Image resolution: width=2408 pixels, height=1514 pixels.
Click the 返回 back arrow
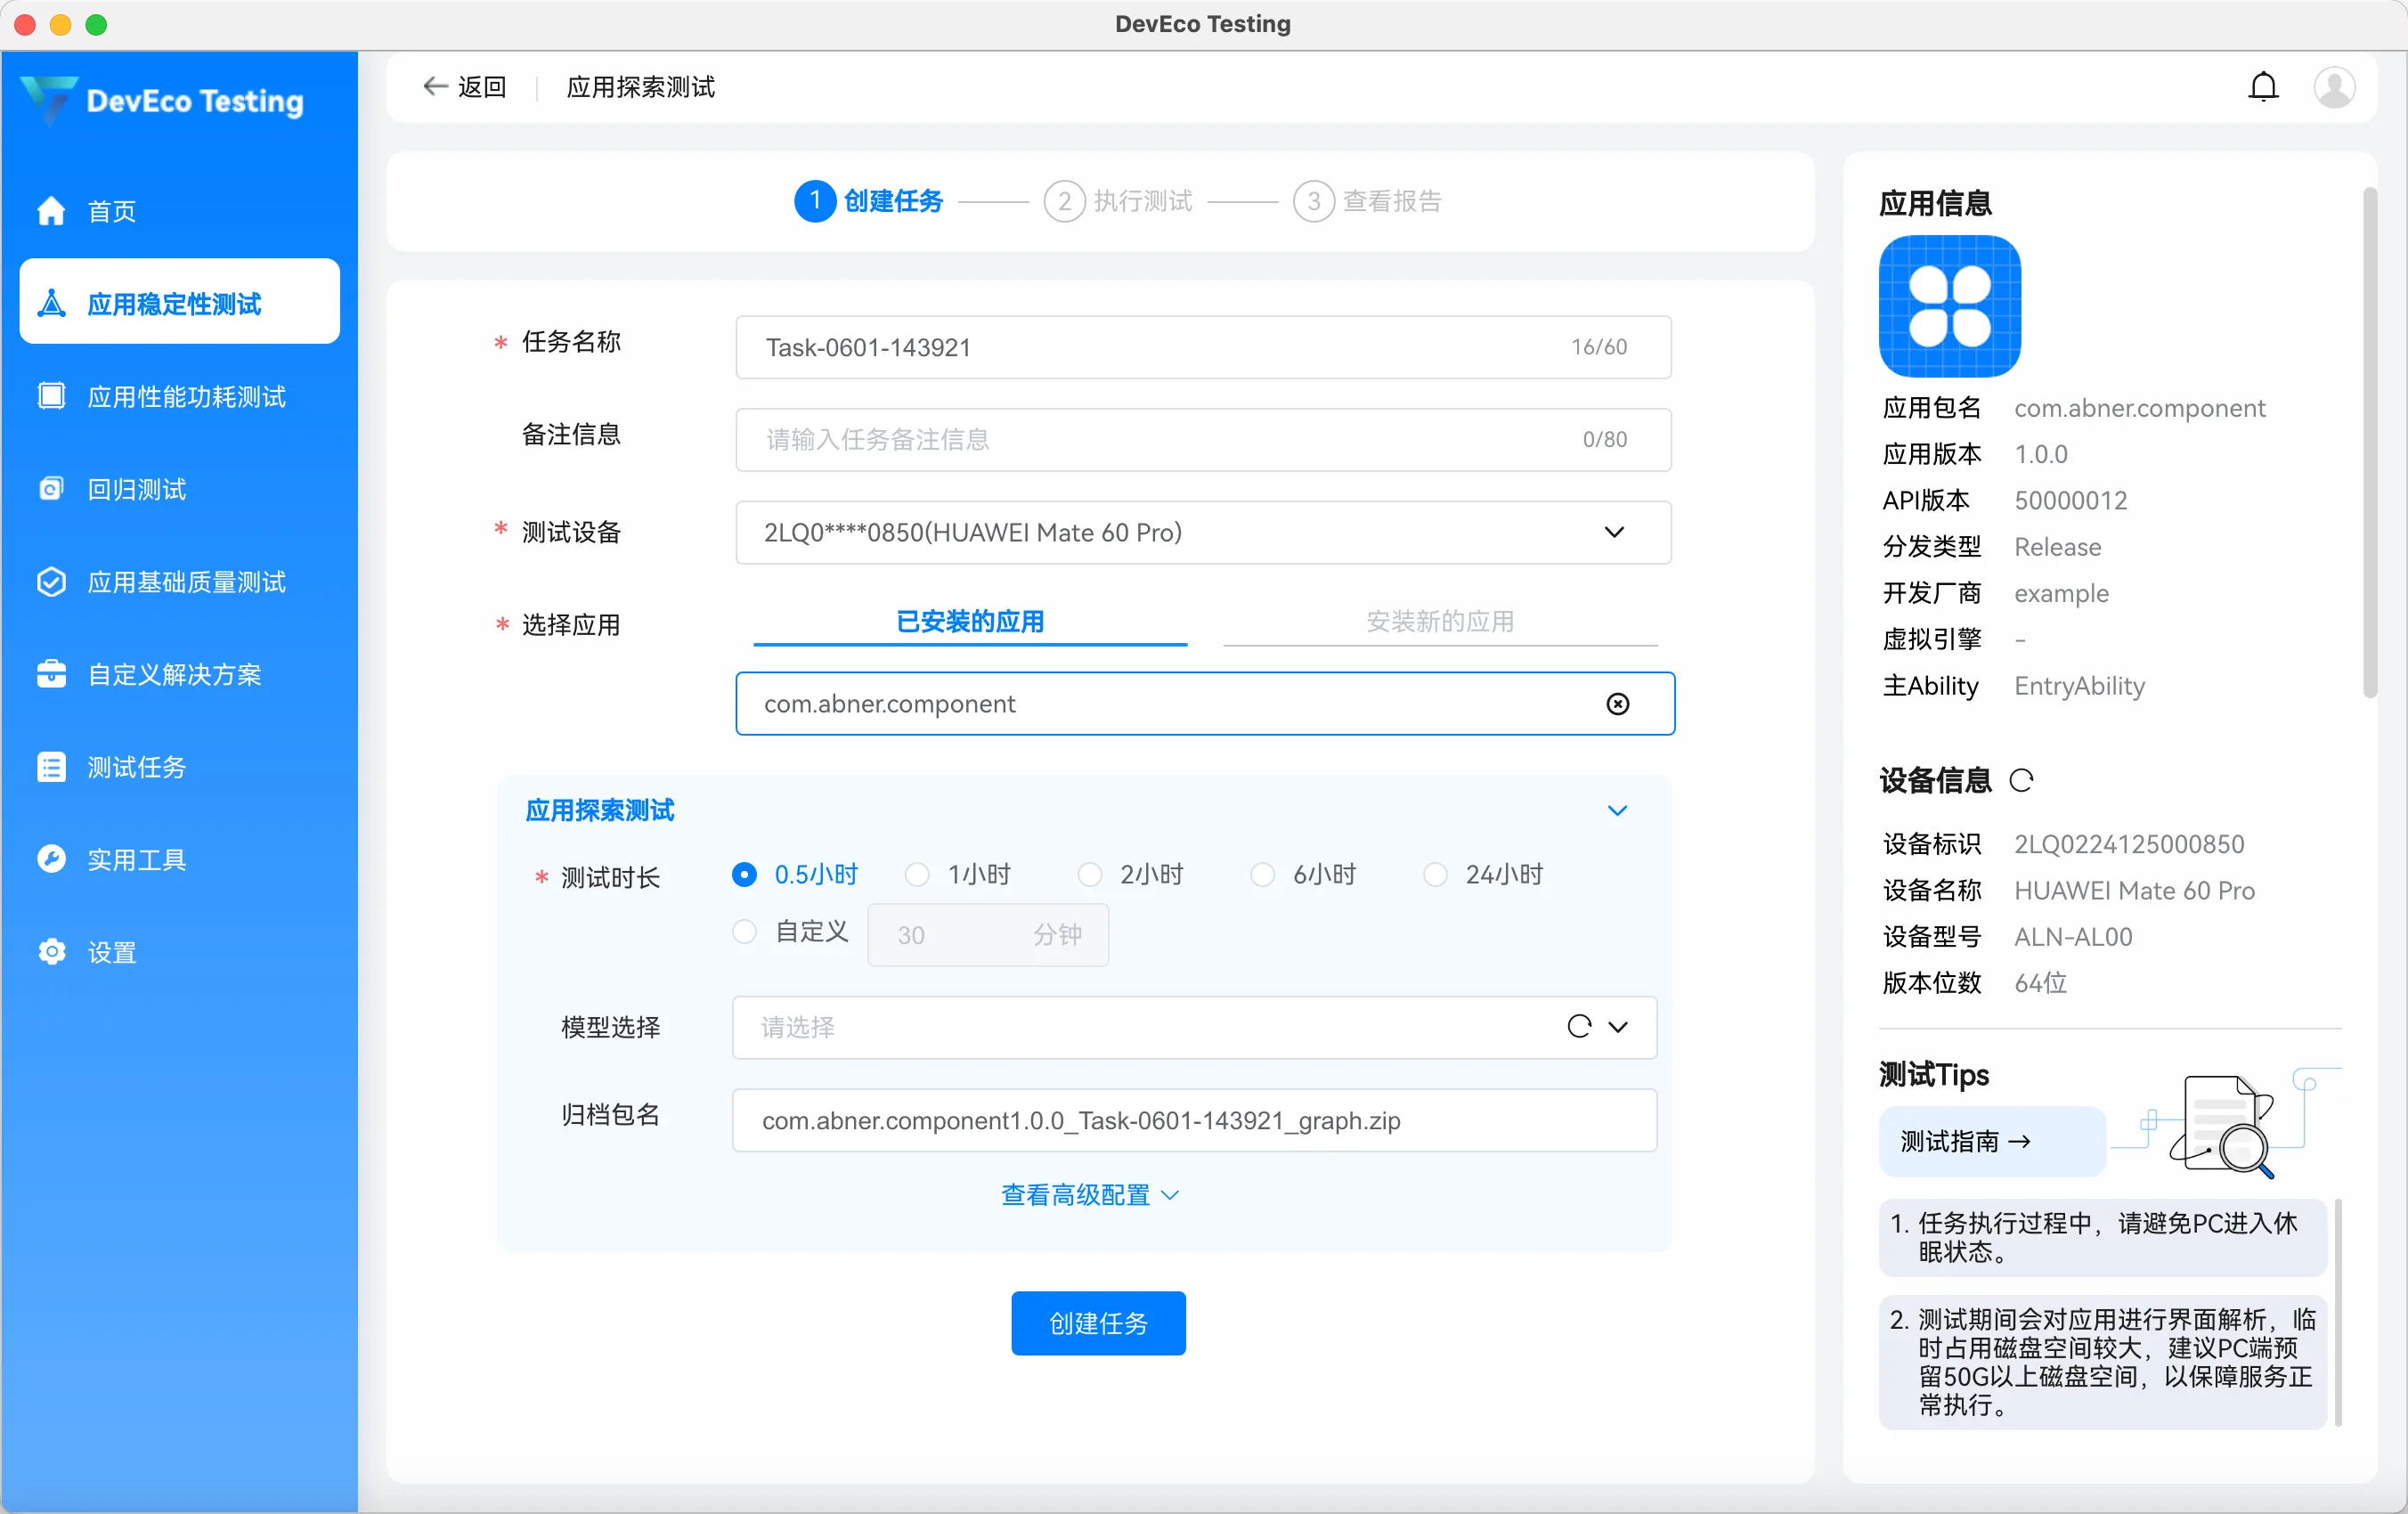(x=435, y=87)
